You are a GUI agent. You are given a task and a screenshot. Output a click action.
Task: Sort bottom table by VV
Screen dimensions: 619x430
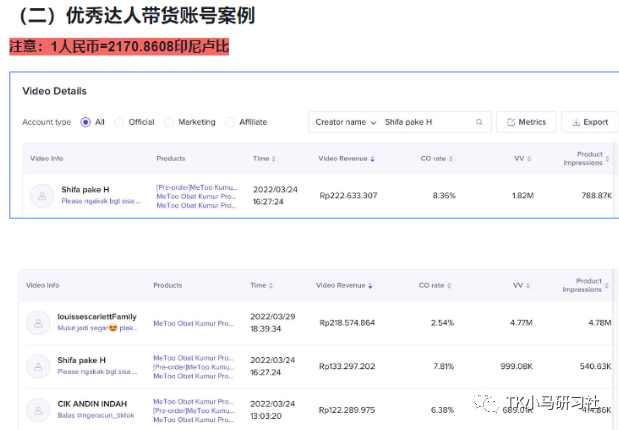(x=528, y=285)
